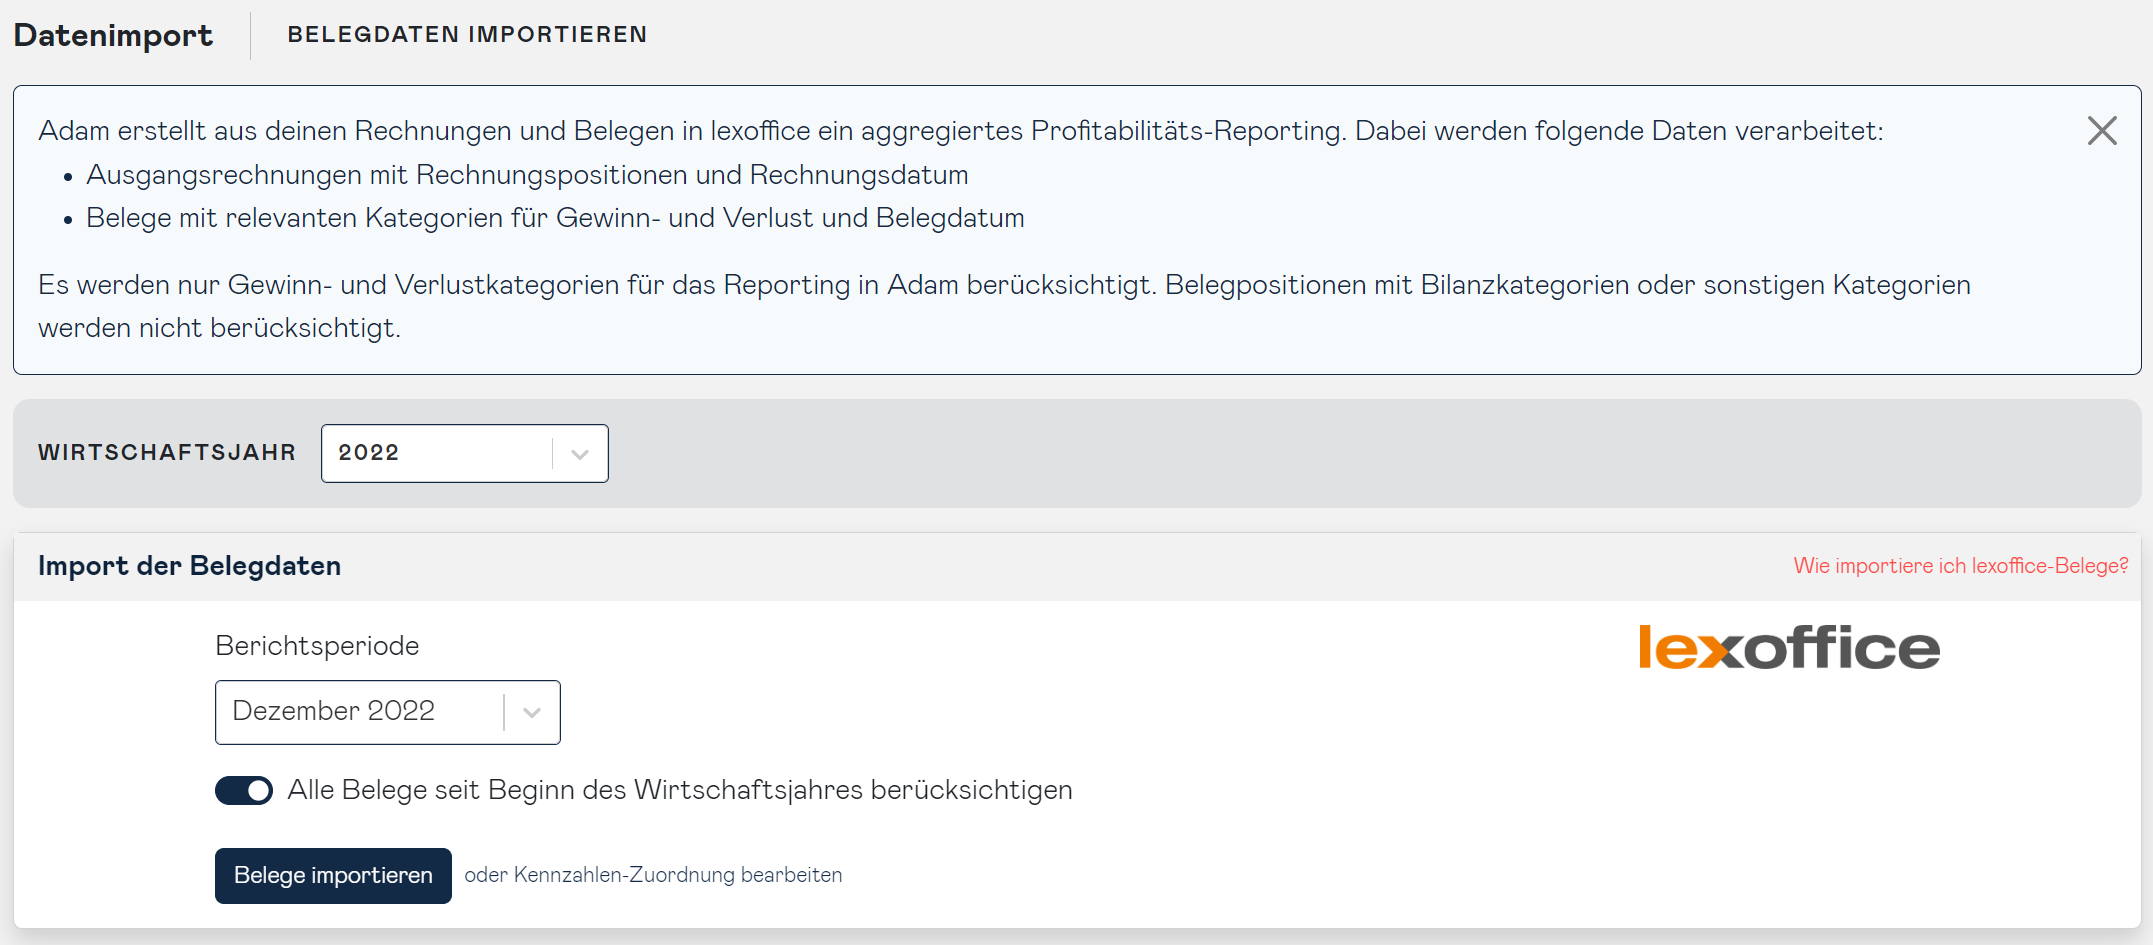
Task: Click the paragraph starting 'Es werden nur Gewinn-'
Action: (x=1004, y=306)
